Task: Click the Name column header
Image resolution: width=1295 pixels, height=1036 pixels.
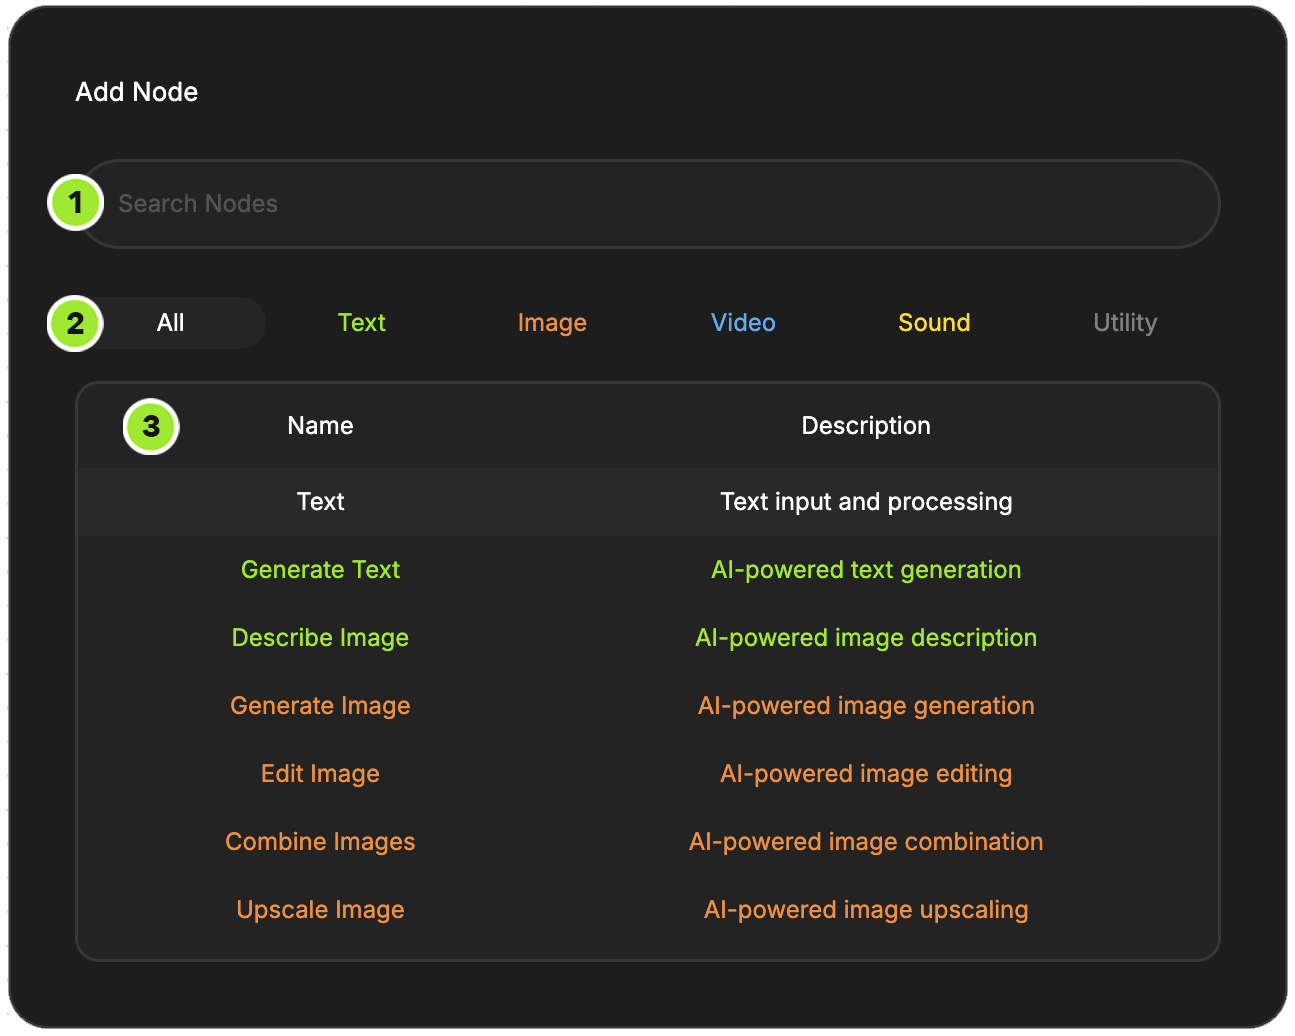Action: [320, 426]
